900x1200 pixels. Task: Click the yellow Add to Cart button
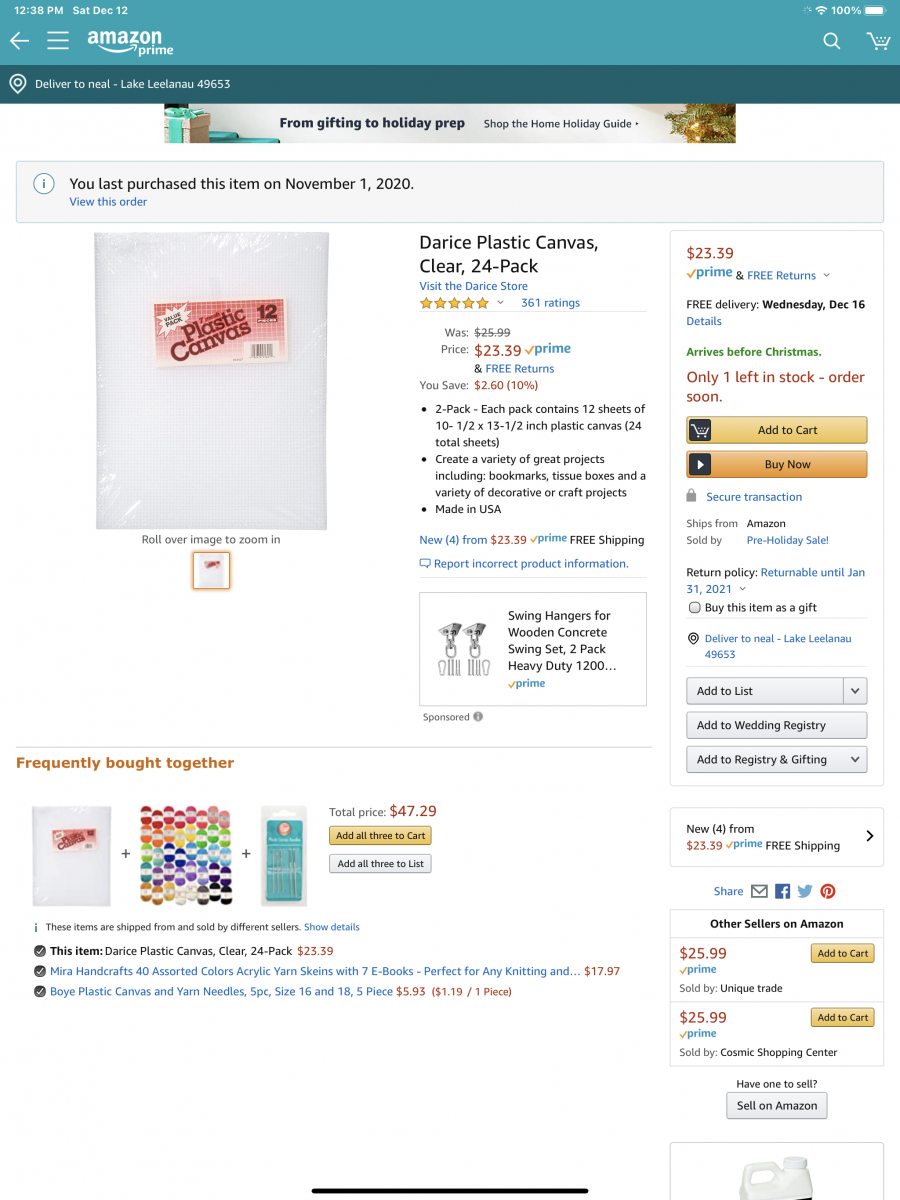[x=776, y=430]
